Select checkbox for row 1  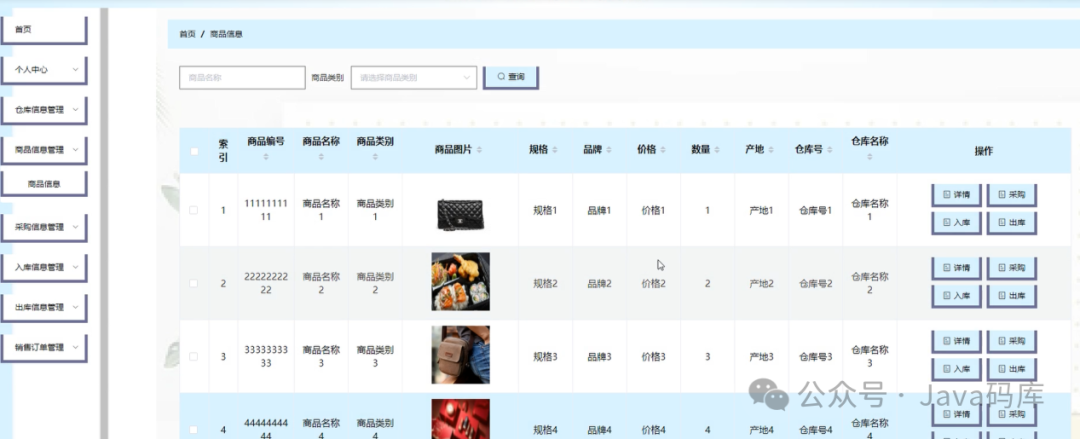pos(194,210)
